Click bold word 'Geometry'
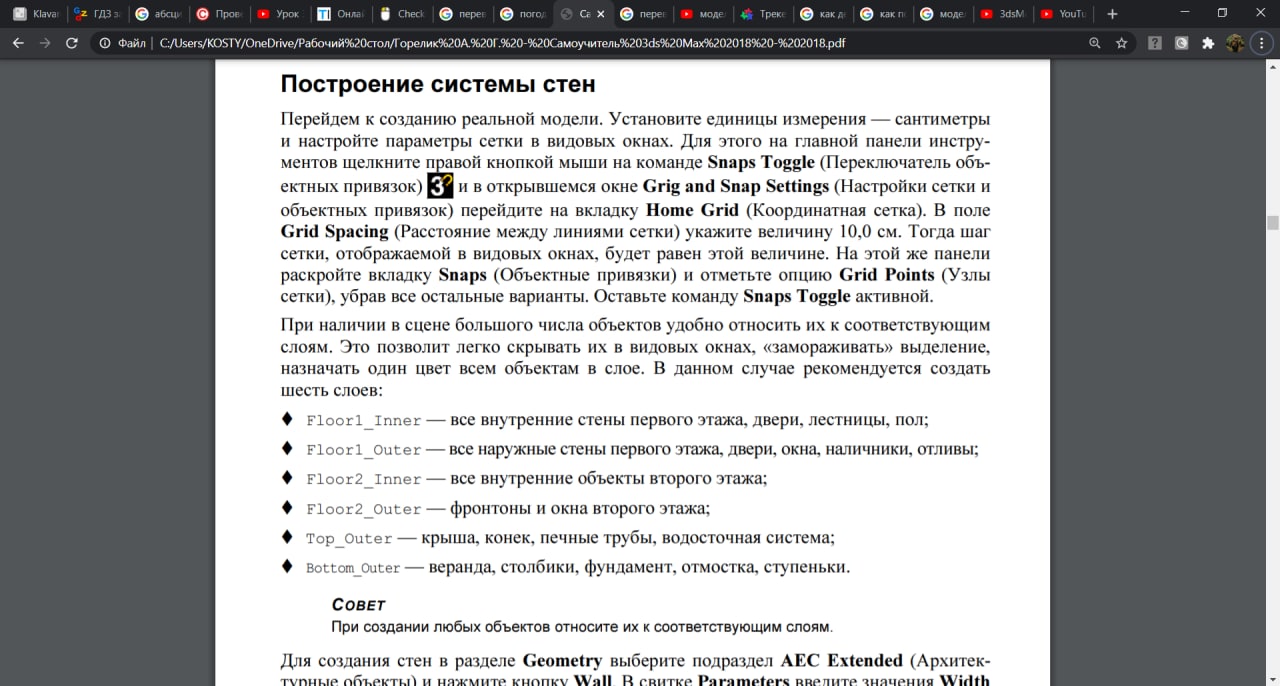This screenshot has width=1280, height=686. [562, 662]
